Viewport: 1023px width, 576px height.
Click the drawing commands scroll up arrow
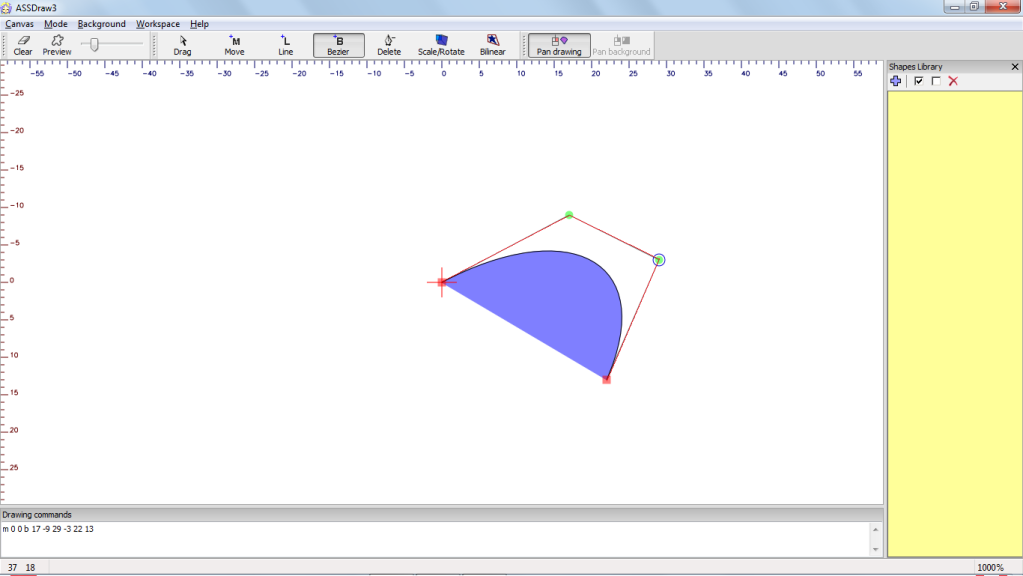point(876,530)
